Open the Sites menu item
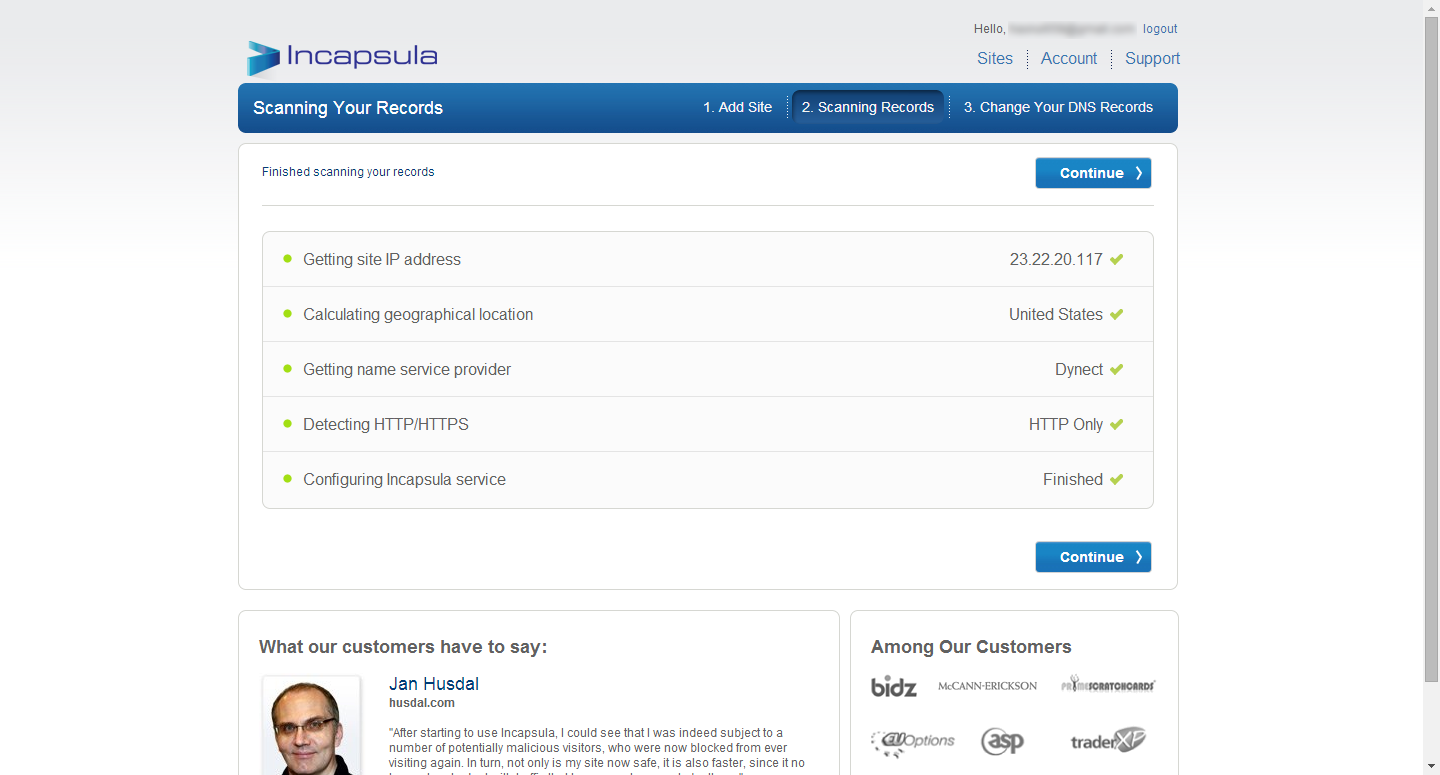Viewport: 1440px width, 775px height. (x=994, y=59)
